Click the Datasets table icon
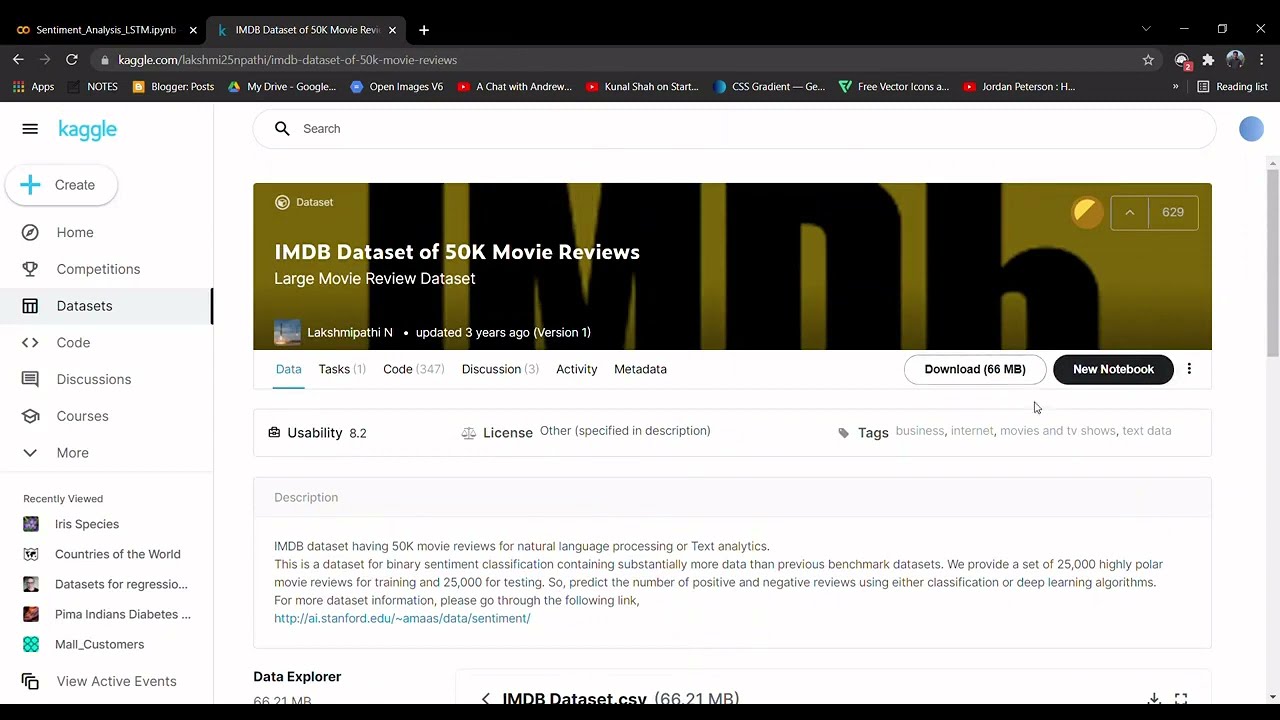This screenshot has width=1280, height=720. coord(30,306)
